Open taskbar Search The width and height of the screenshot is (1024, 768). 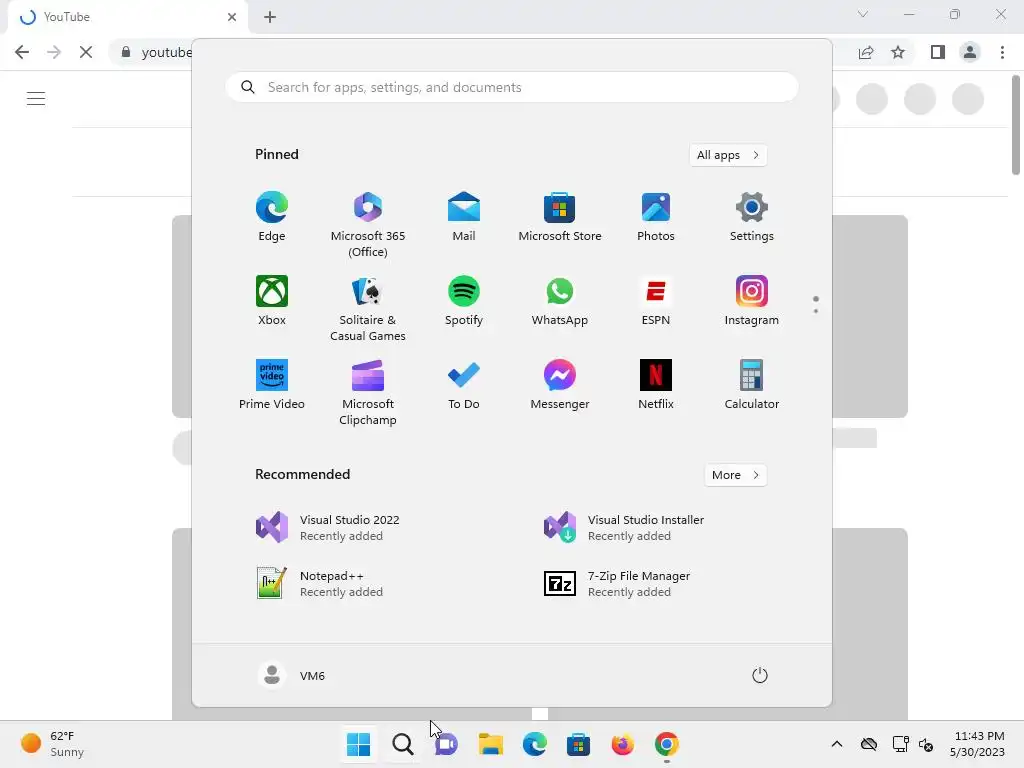(403, 744)
